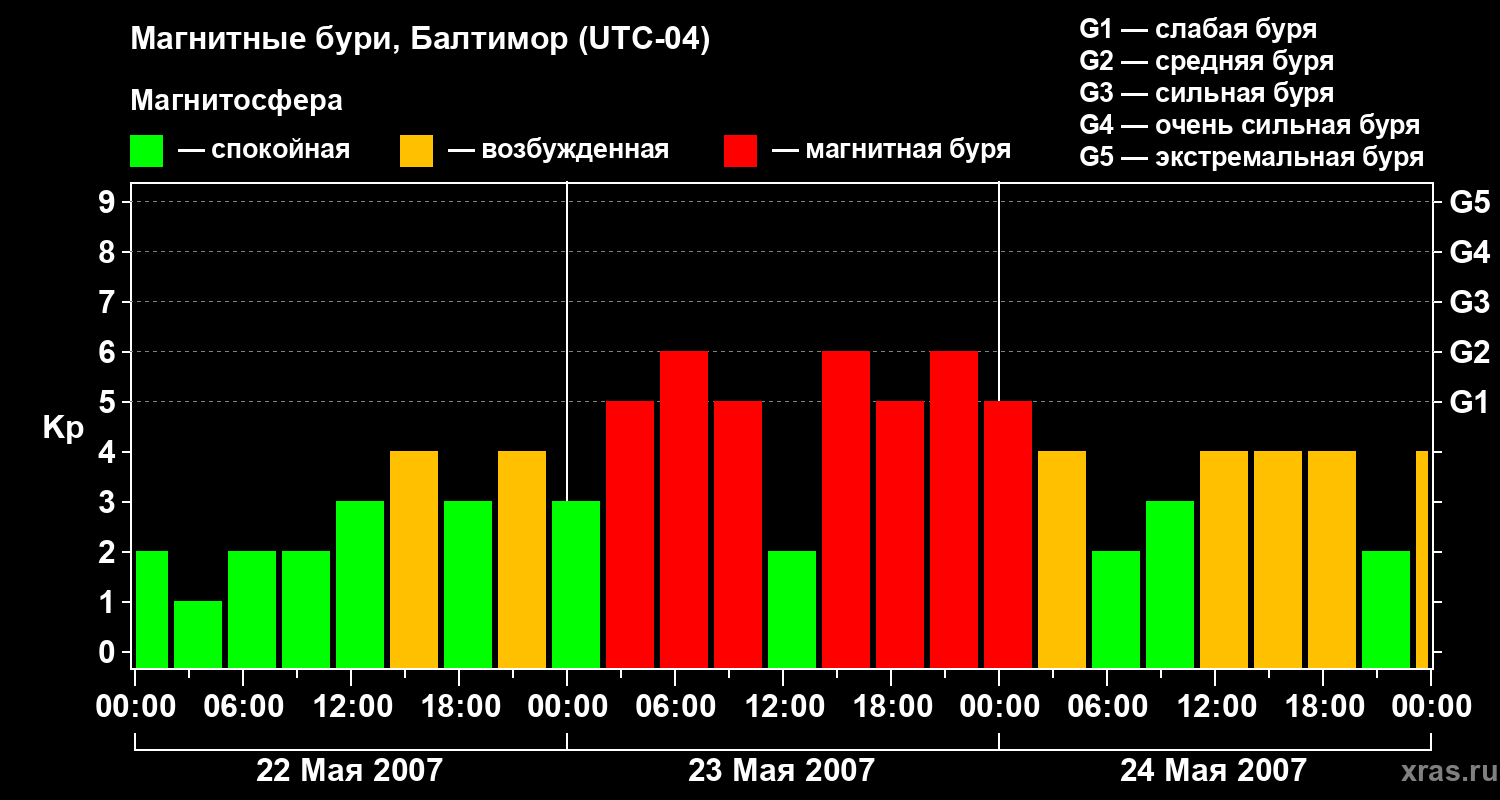The height and width of the screenshot is (800, 1500).
Task: Click the '23 Мая 2007' date label
Action: pos(782,771)
